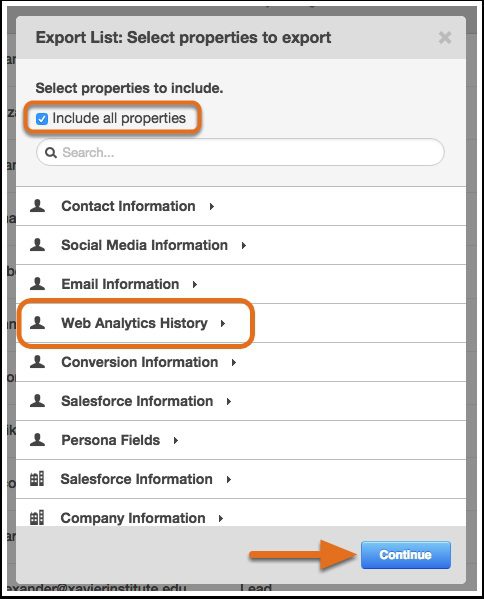Close the Export List dialog
The image size is (484, 599).
click(445, 38)
